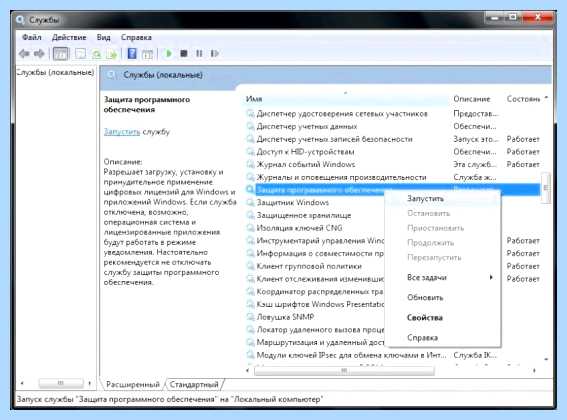Open the Вид menu
The image size is (567, 420).
tap(103, 37)
